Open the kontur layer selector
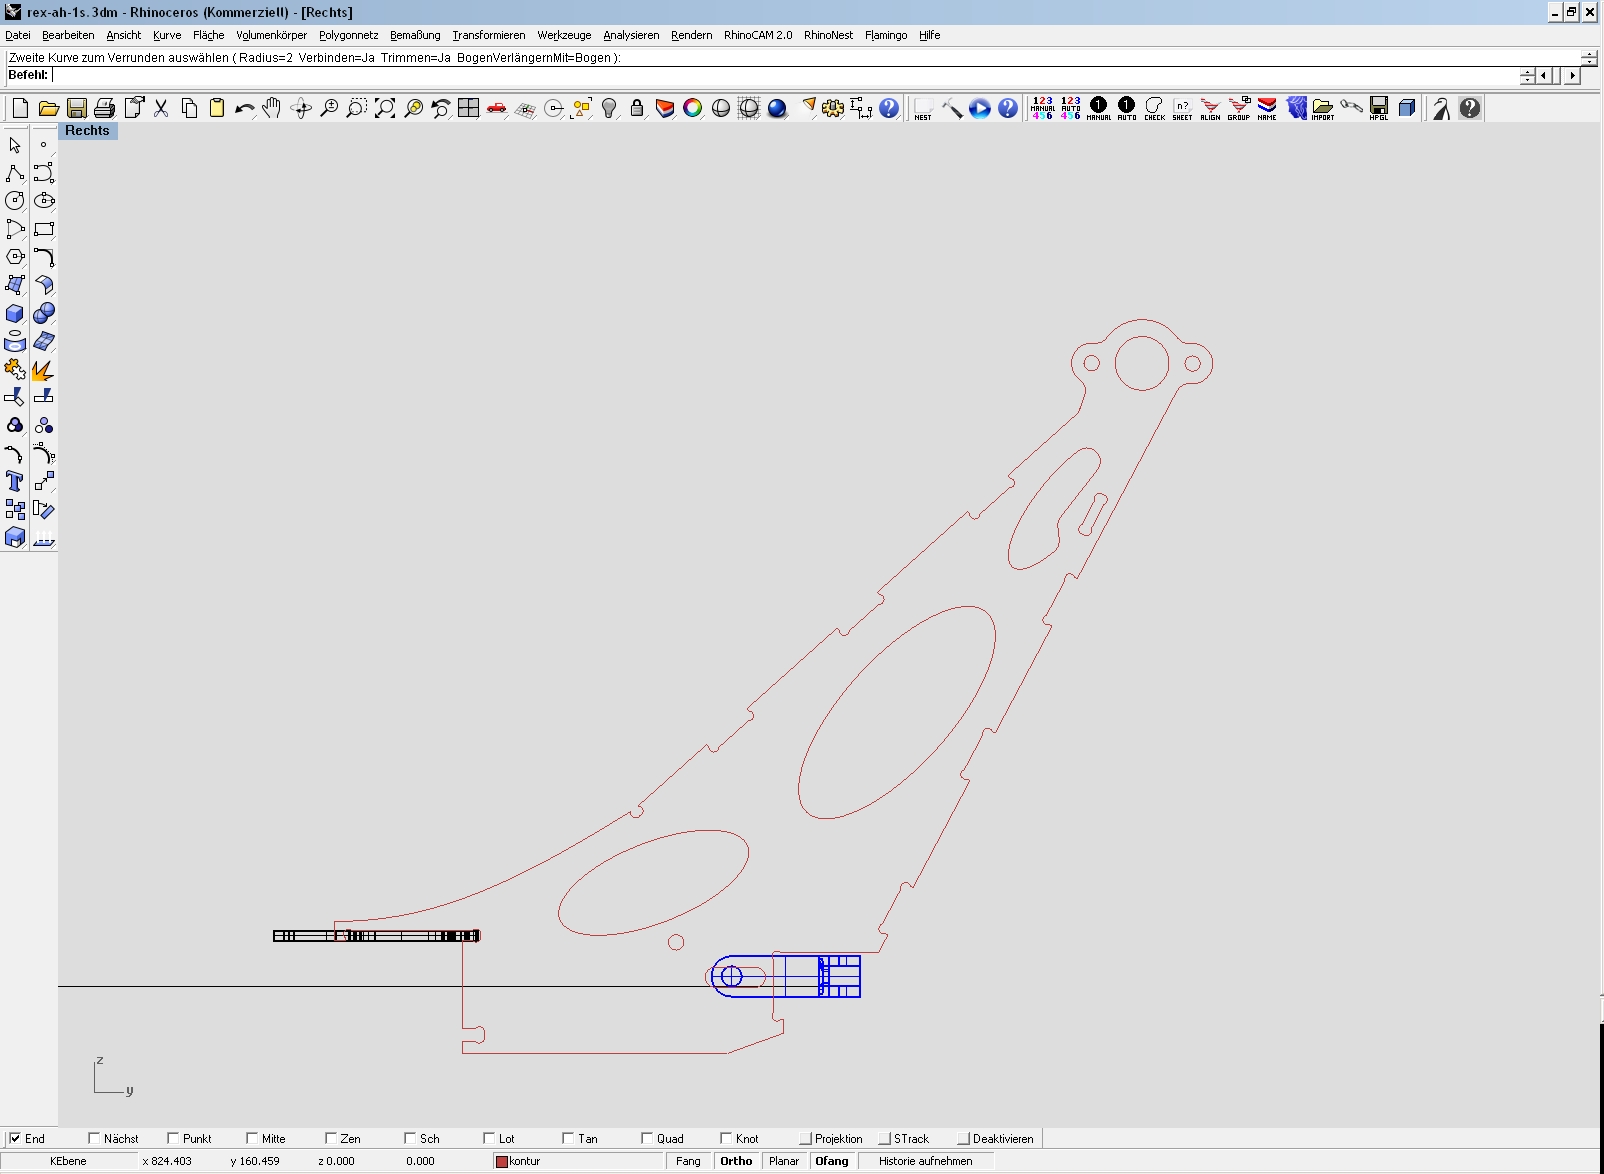Viewport: 1604px width, 1174px height. pos(578,1161)
